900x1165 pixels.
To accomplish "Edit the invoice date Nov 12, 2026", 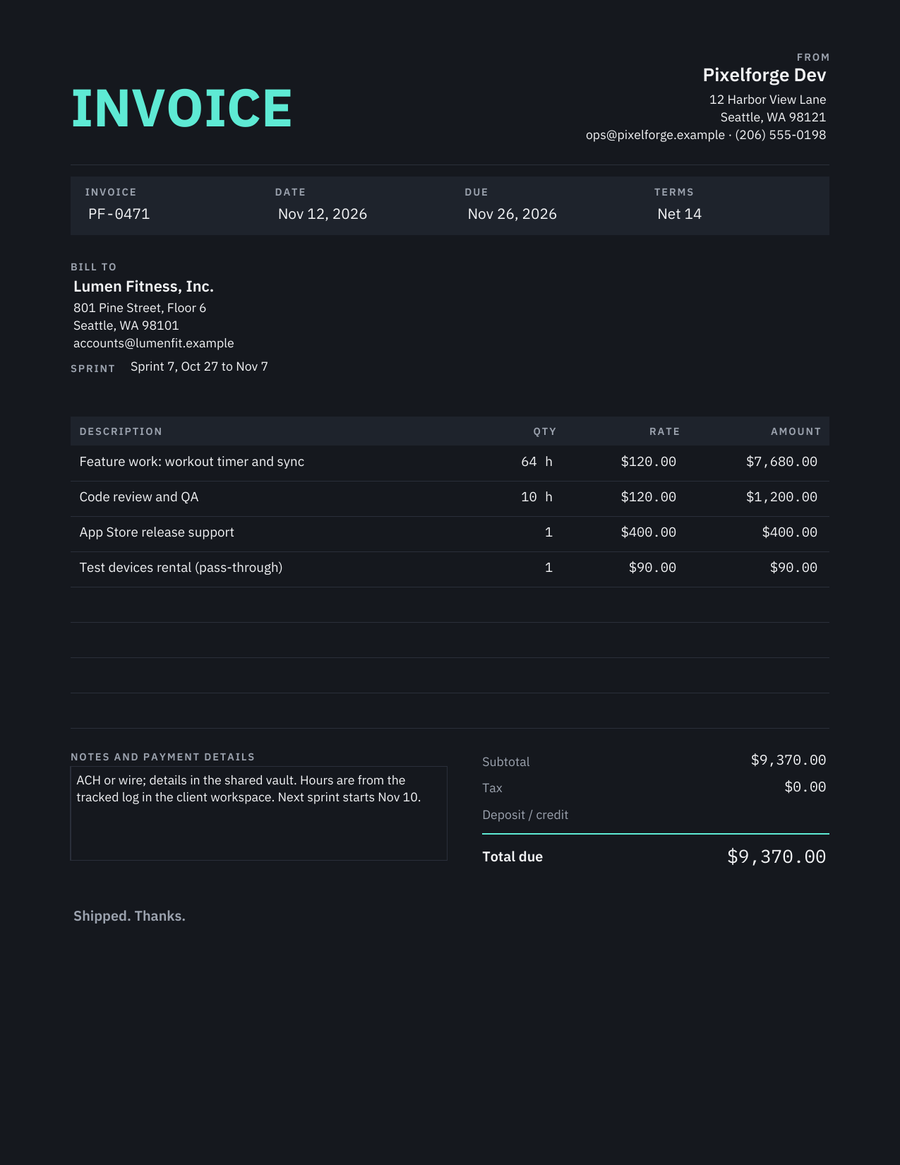I will click(x=323, y=214).
